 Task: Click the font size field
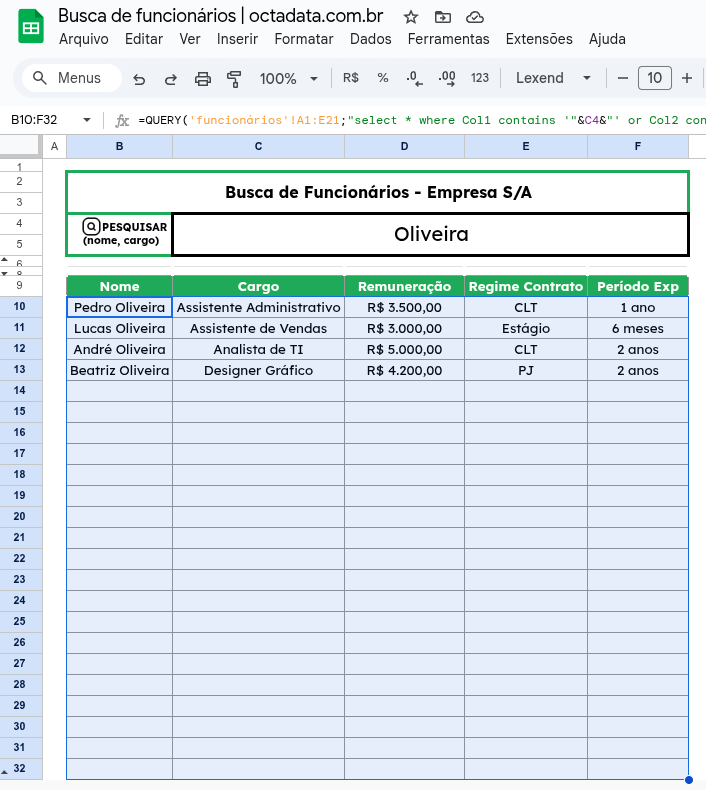pos(655,78)
